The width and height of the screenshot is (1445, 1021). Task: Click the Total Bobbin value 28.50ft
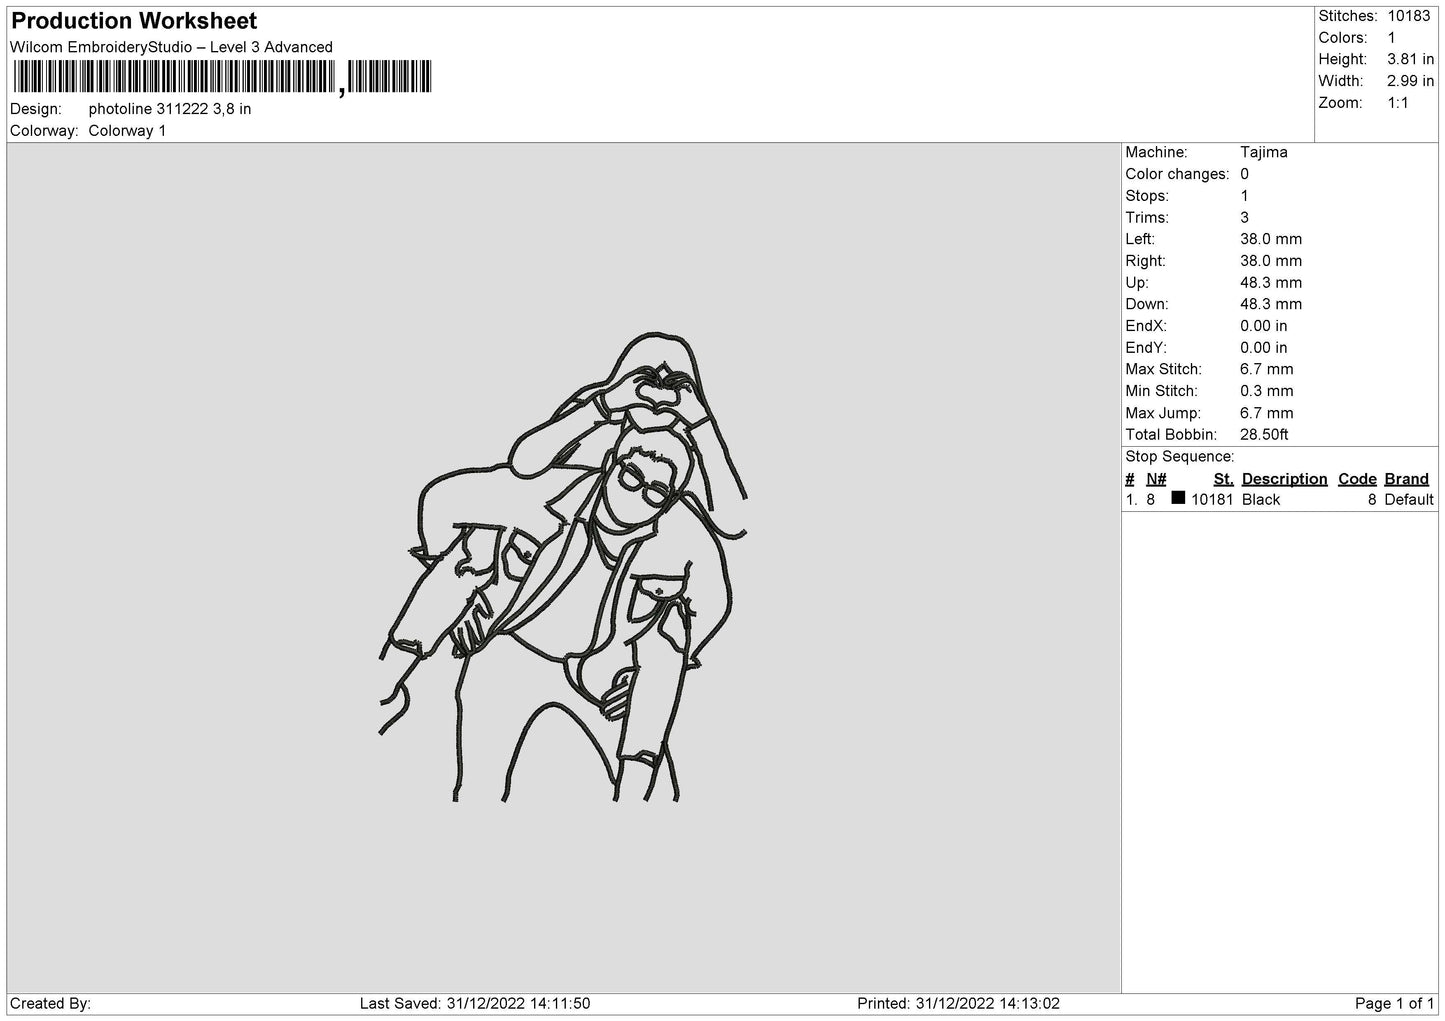coord(1264,435)
